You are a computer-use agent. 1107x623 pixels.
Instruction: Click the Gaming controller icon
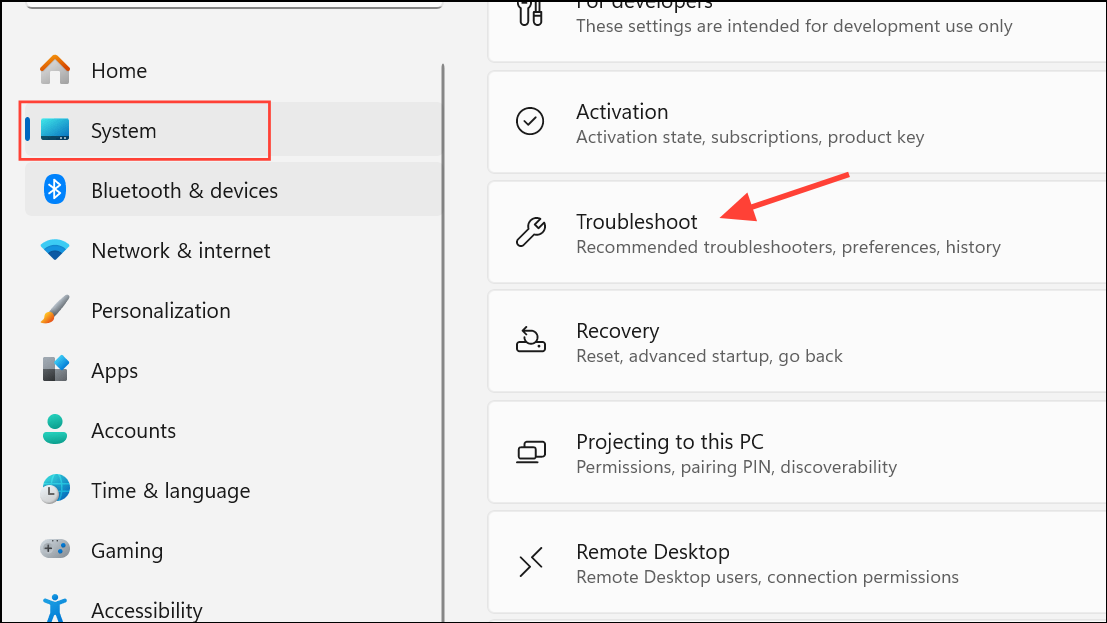coord(54,550)
